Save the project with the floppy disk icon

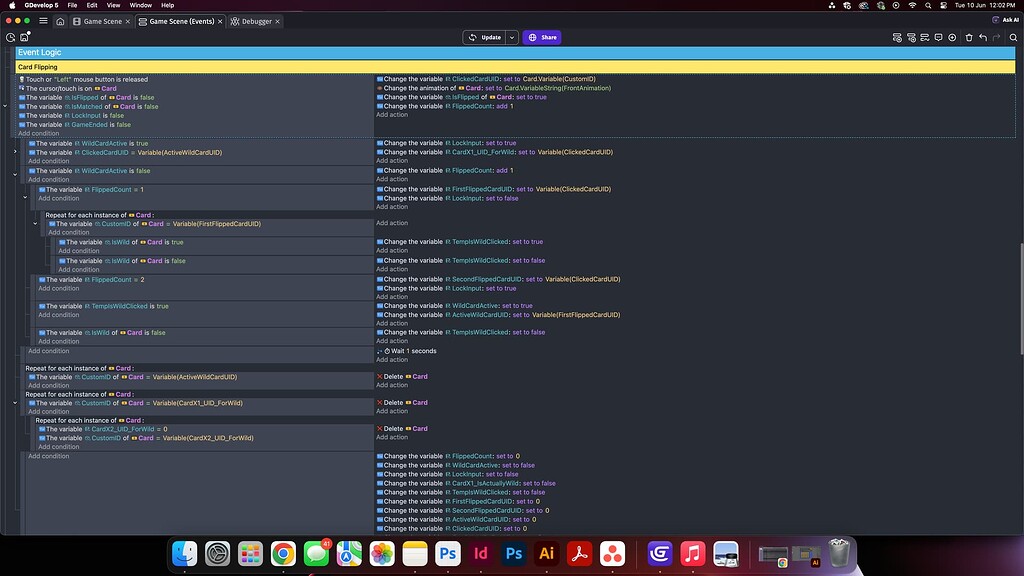(25, 37)
